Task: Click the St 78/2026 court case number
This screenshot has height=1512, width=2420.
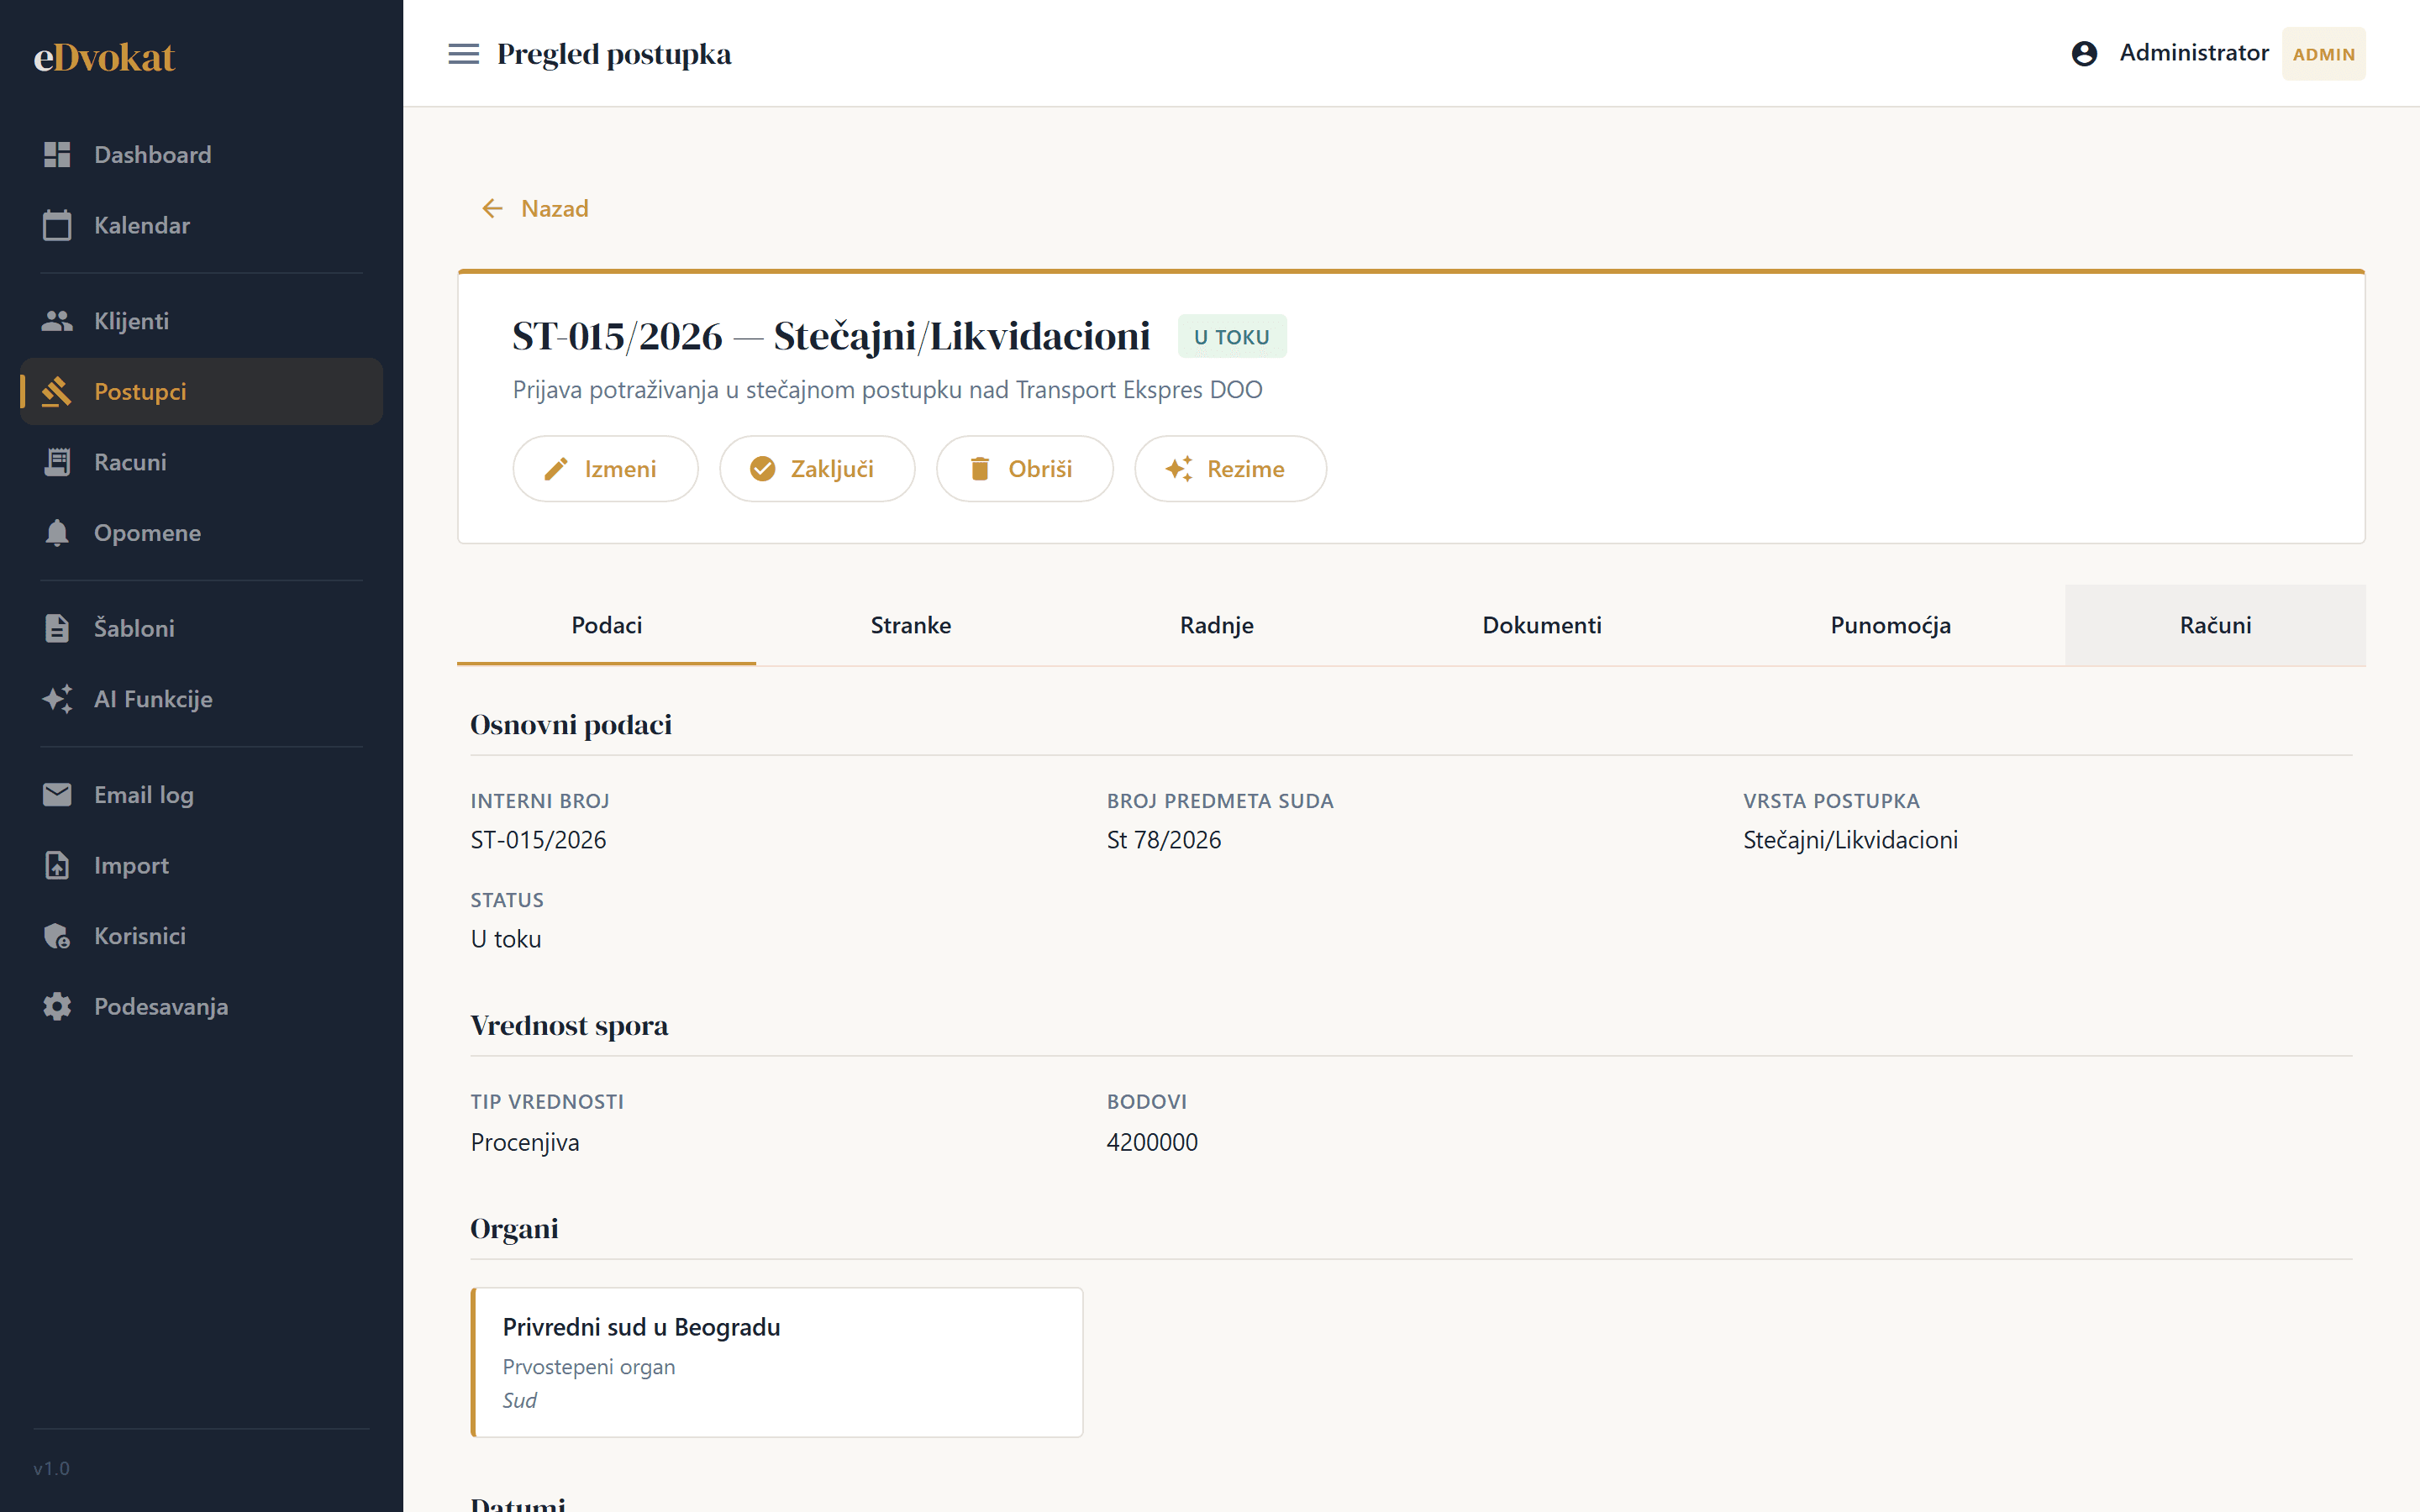Action: pos(1163,840)
